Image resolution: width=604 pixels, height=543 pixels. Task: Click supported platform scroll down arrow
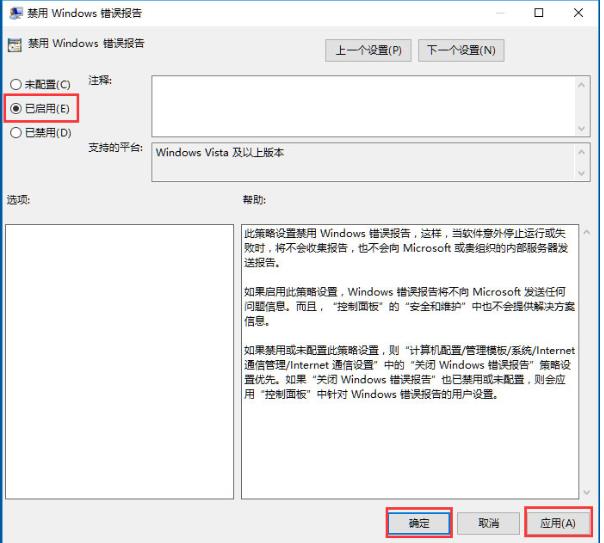(x=582, y=173)
